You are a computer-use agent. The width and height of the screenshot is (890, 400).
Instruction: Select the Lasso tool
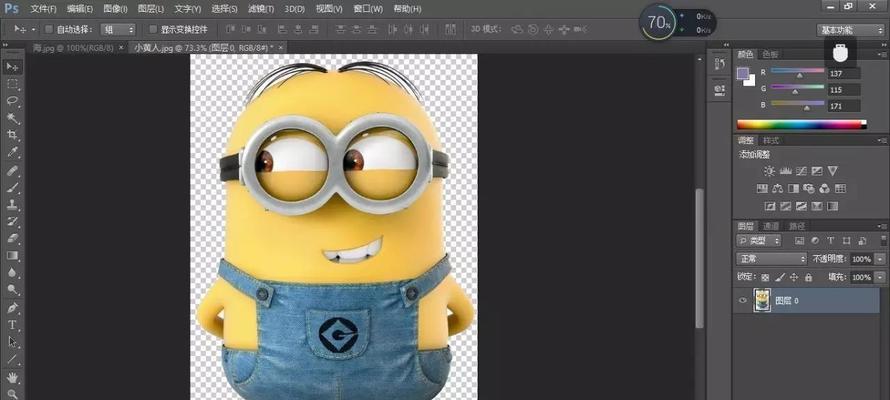coord(12,101)
